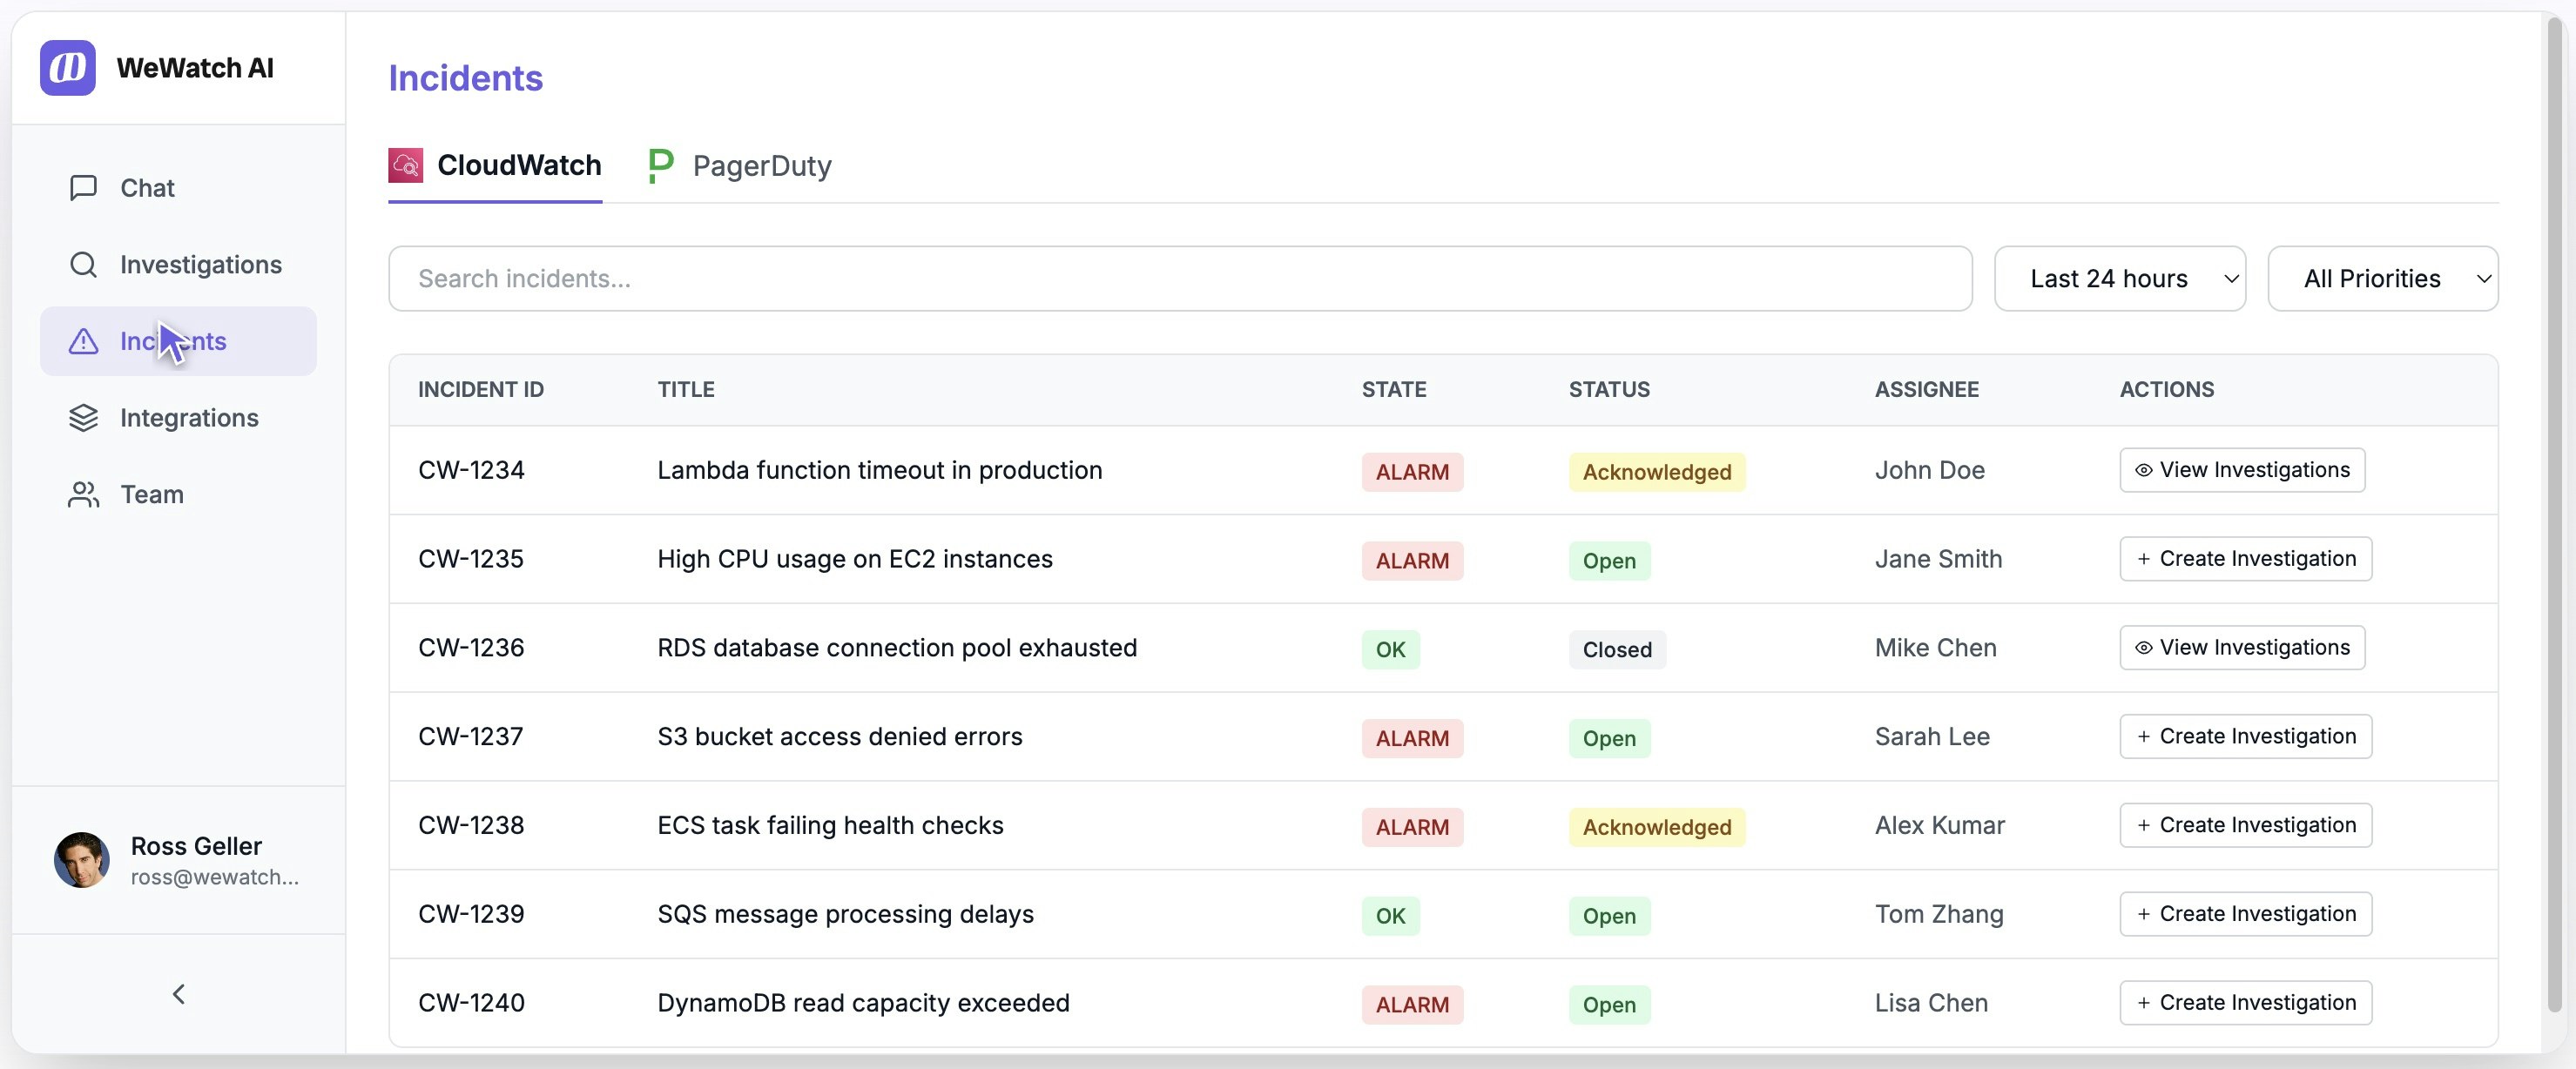Open the All Priorities dropdown
The height and width of the screenshot is (1069, 2576).
(2383, 278)
